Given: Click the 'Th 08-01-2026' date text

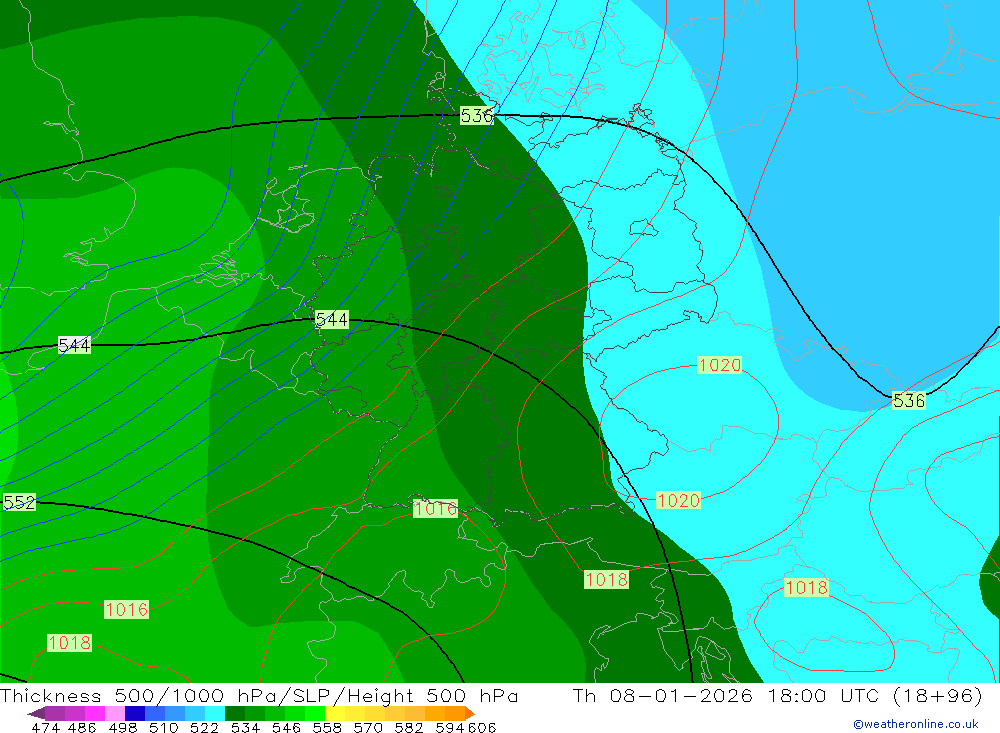Looking at the screenshot, I should point(662,695).
